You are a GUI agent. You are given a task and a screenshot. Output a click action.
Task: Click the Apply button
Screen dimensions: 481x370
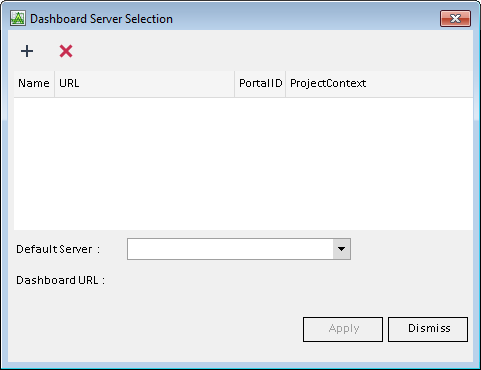pyautogui.click(x=343, y=329)
